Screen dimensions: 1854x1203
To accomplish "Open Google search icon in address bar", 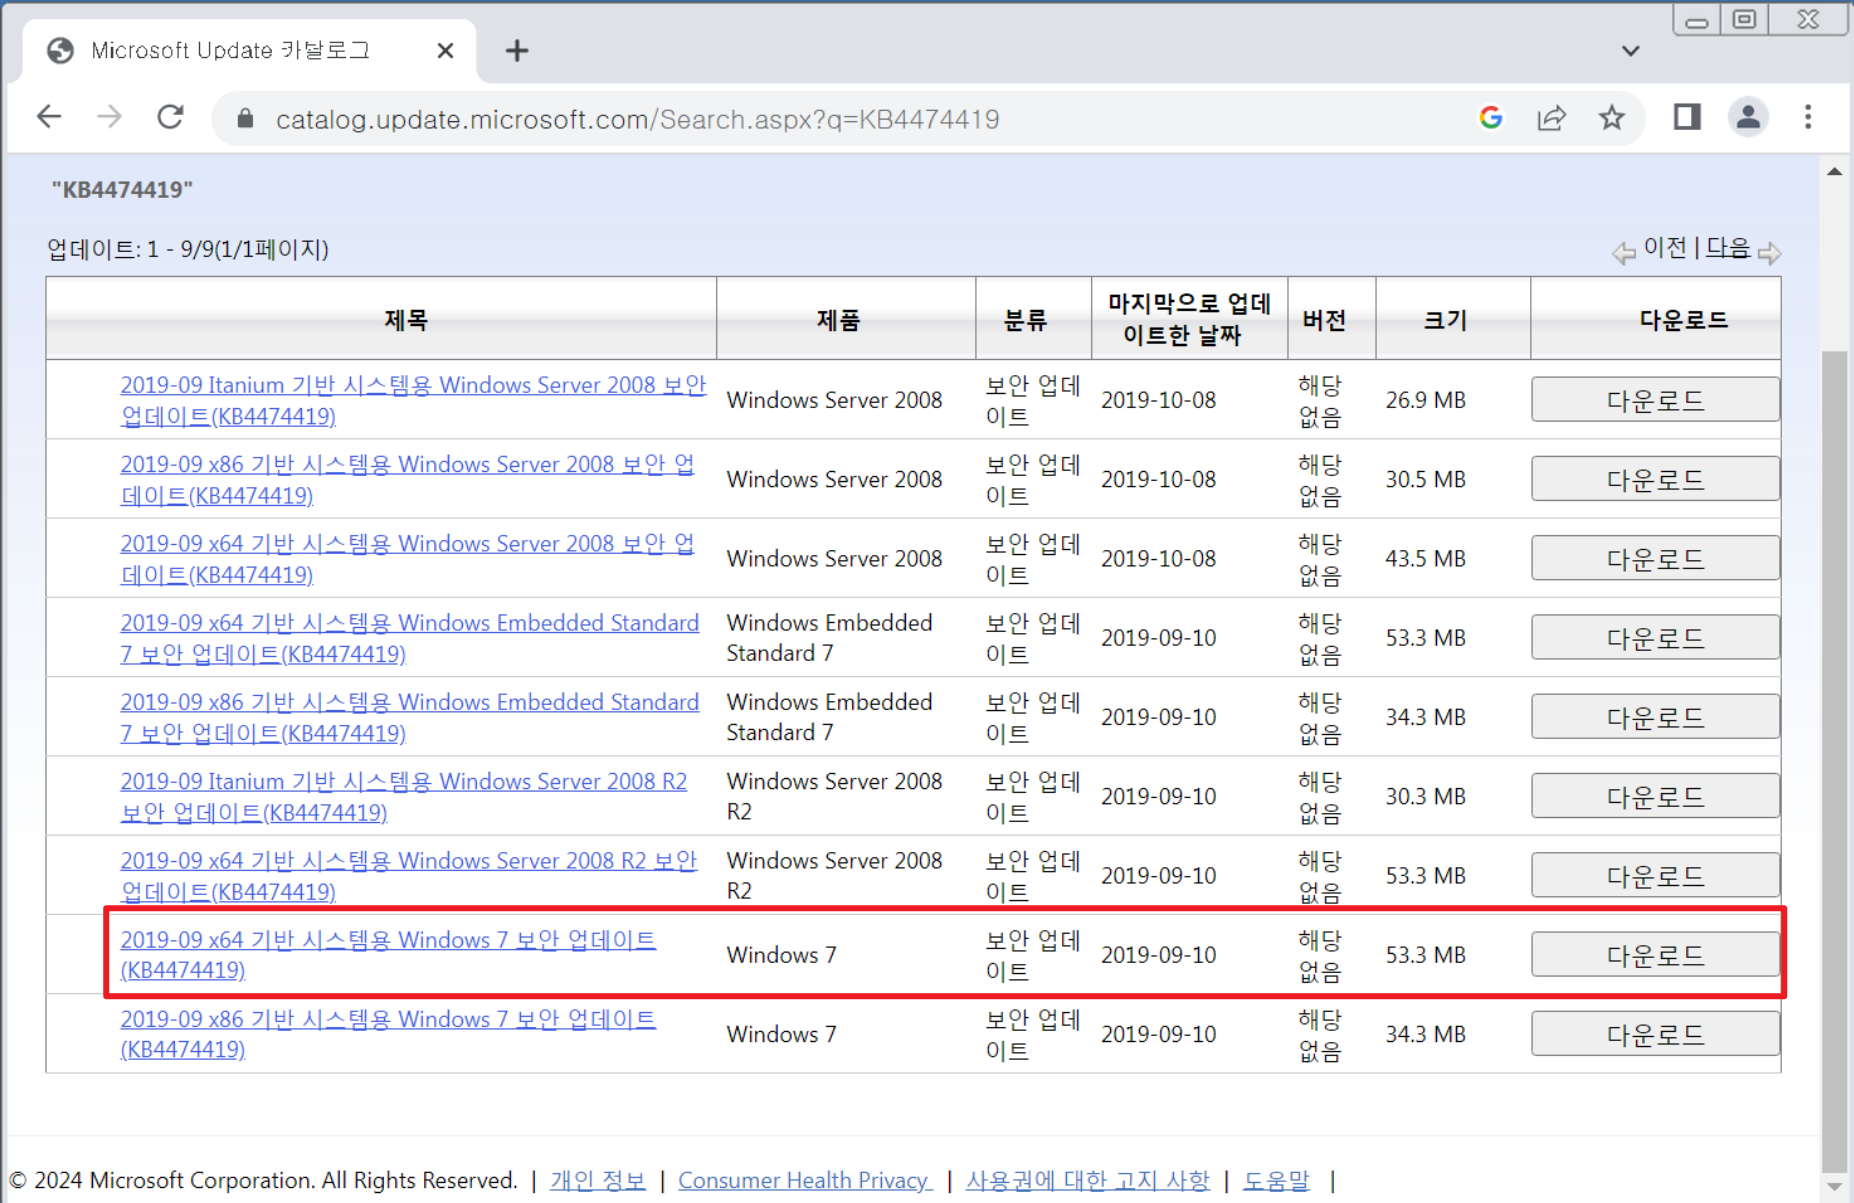I will (1491, 118).
